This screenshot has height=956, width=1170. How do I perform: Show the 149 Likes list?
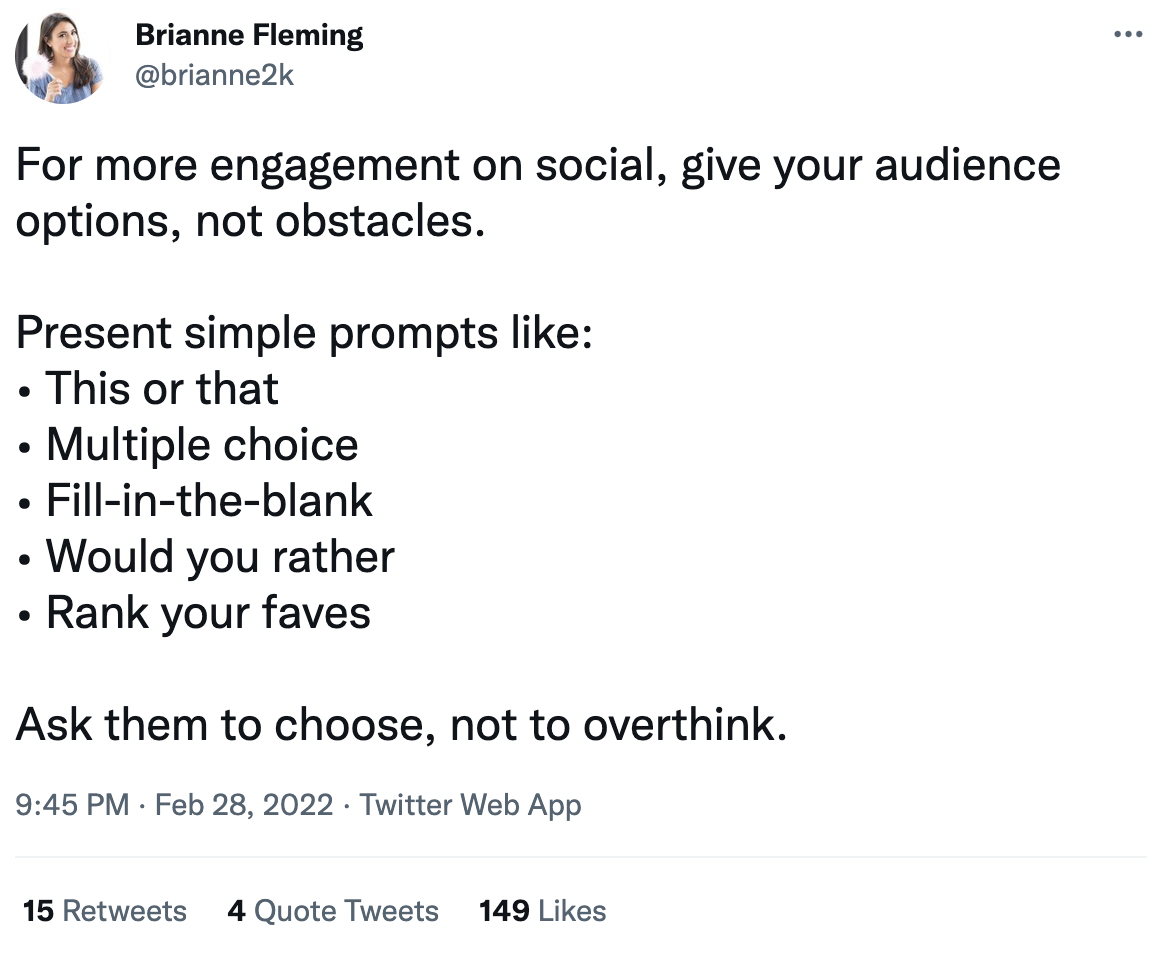[542, 911]
